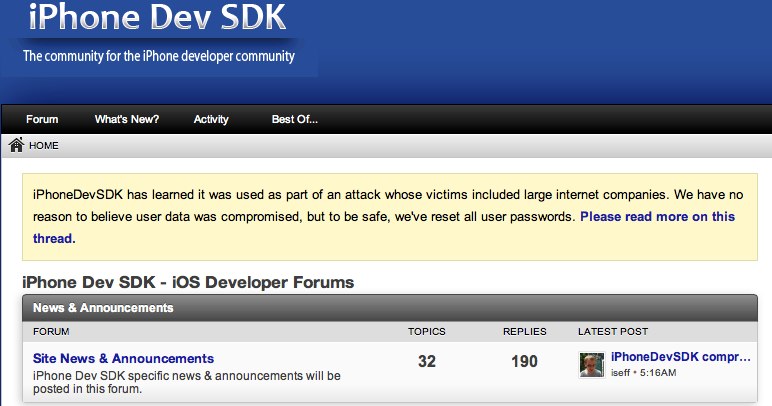The height and width of the screenshot is (406, 772).
Task: Click the LATEST POST column header
Action: [612, 332]
